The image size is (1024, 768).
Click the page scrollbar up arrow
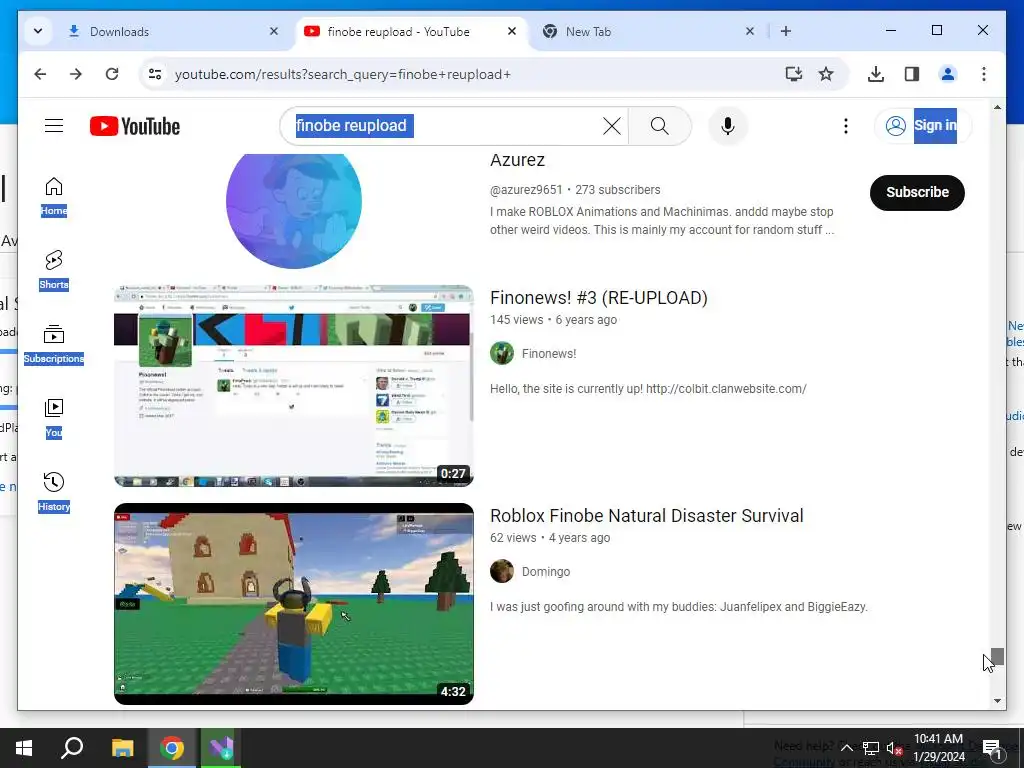pos(997,107)
